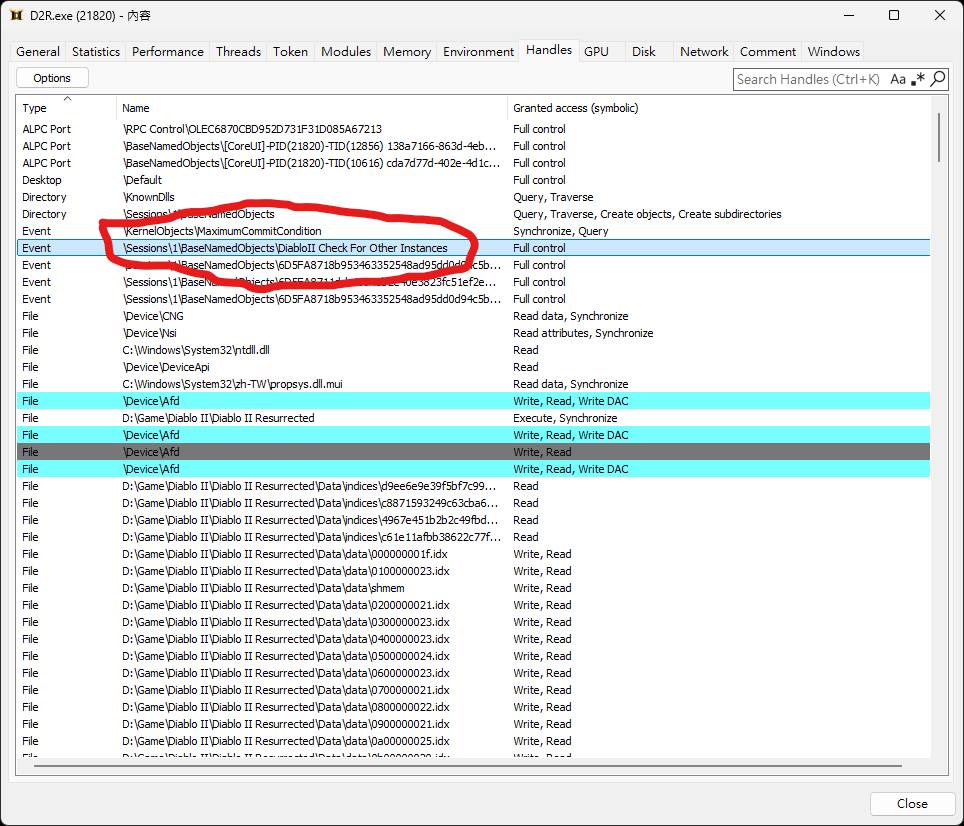Select the 0300000023.idx file row
This screenshot has width=964, height=826.
[473, 623]
